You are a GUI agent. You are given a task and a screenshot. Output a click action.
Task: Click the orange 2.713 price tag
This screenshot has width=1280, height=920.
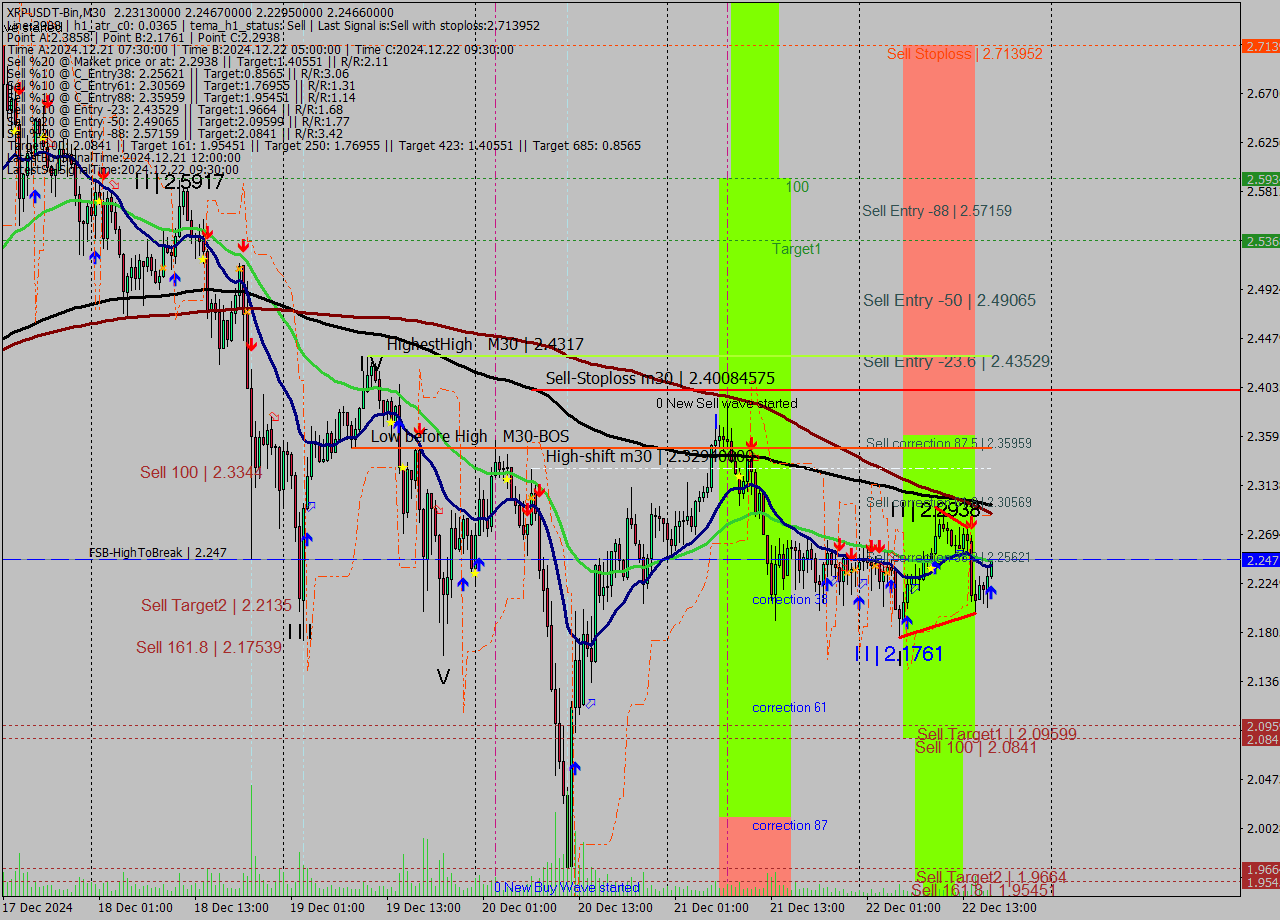tap(1260, 46)
